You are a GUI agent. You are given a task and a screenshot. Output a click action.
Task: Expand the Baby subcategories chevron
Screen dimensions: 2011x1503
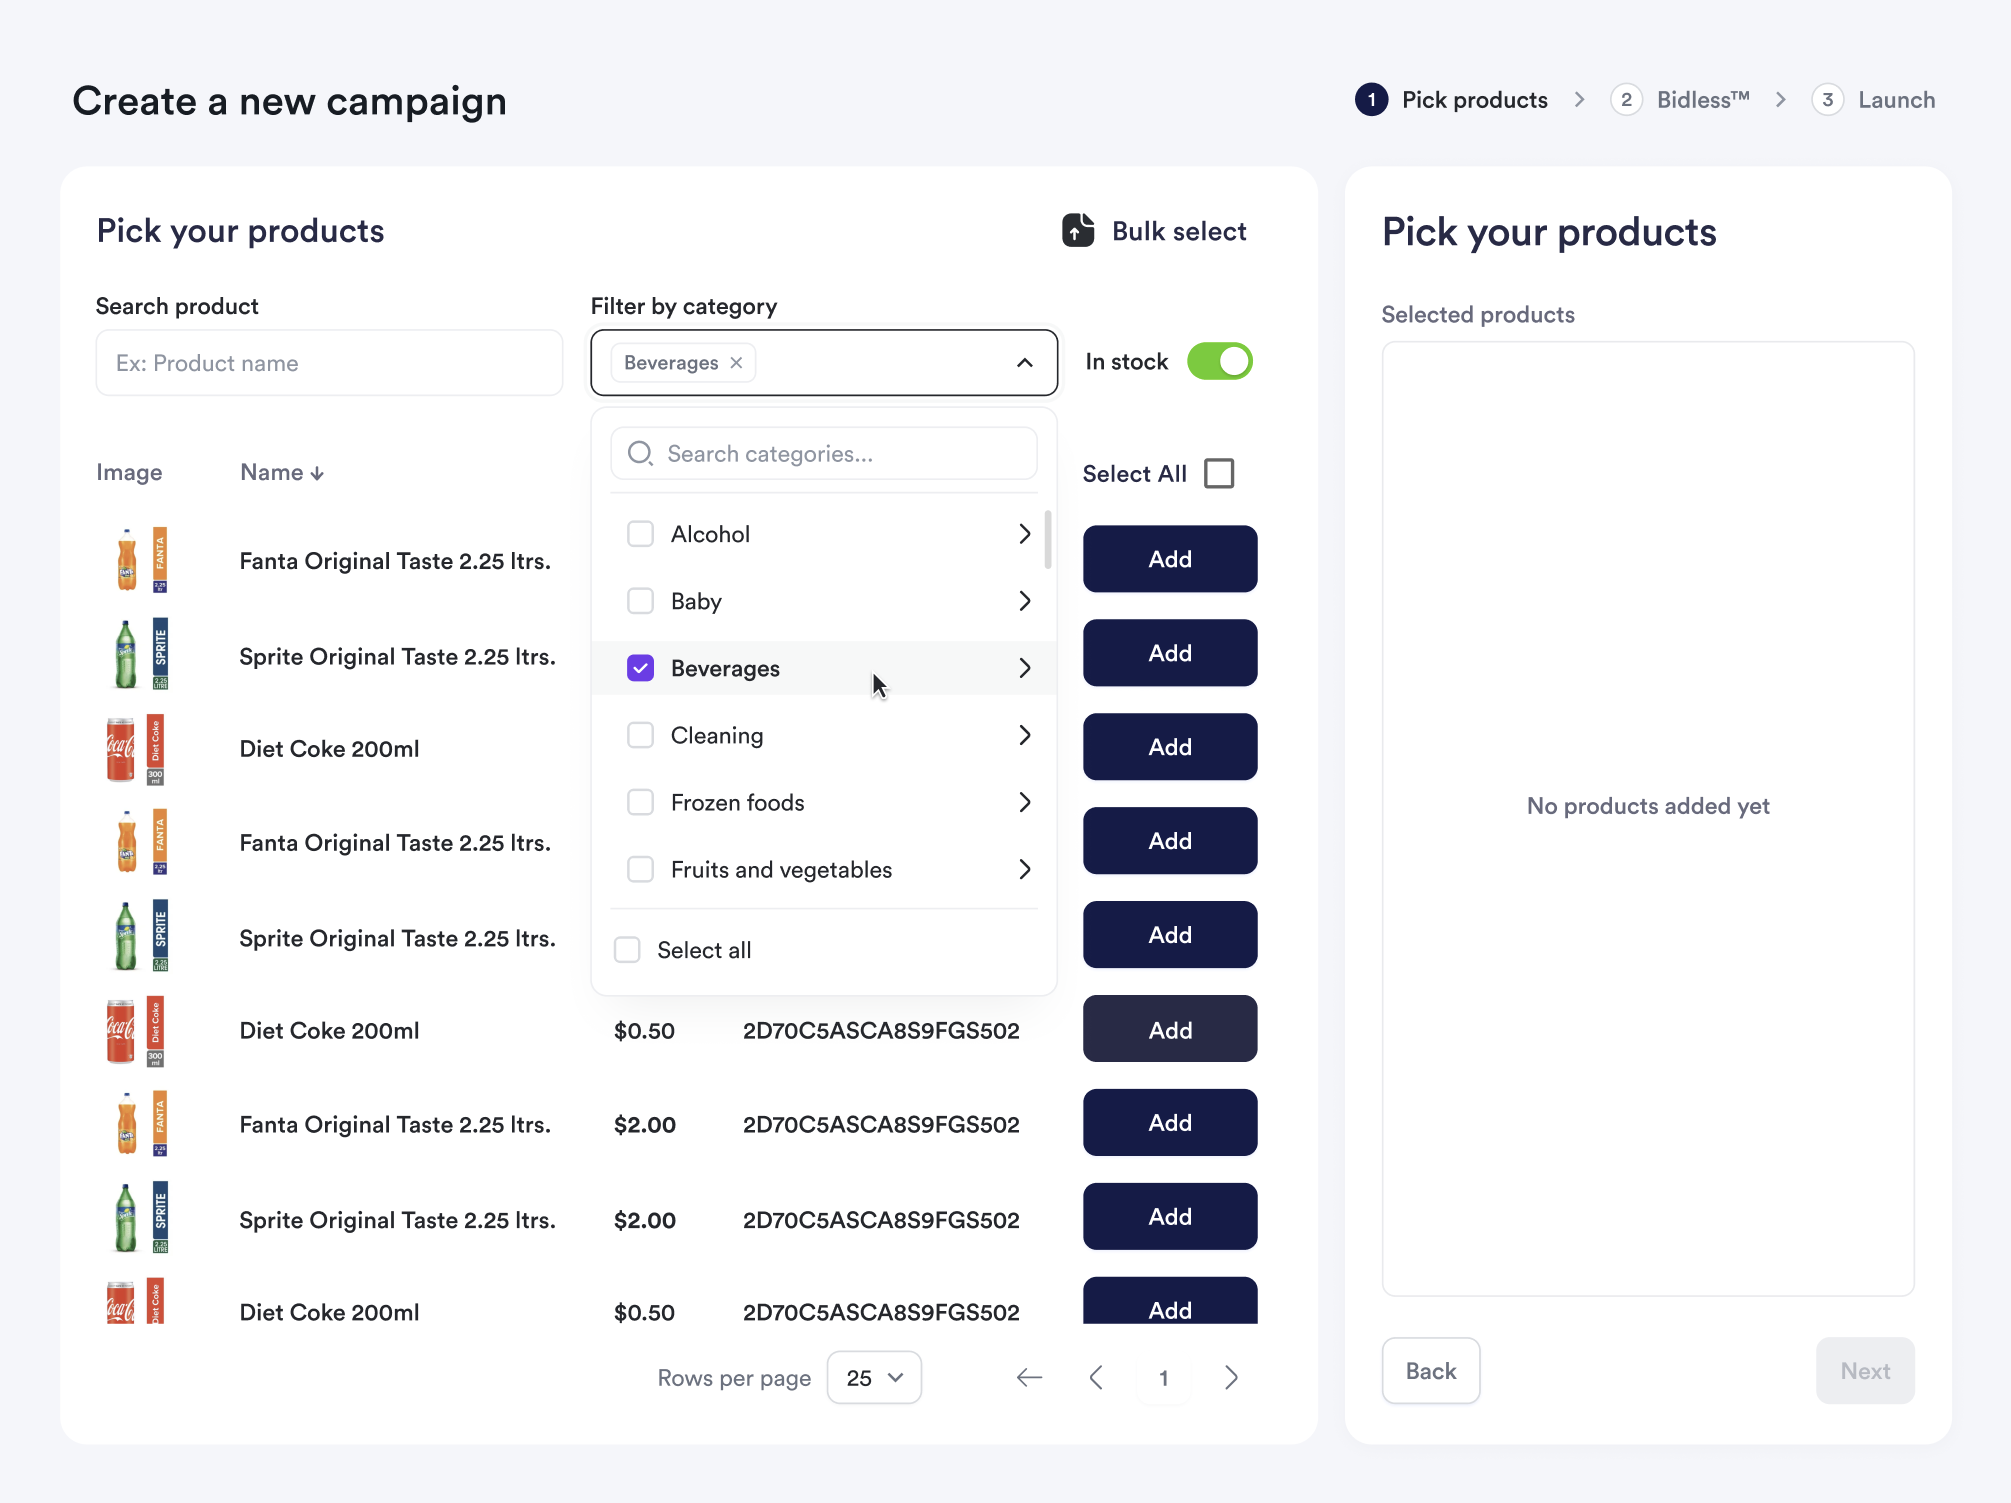coord(1024,601)
